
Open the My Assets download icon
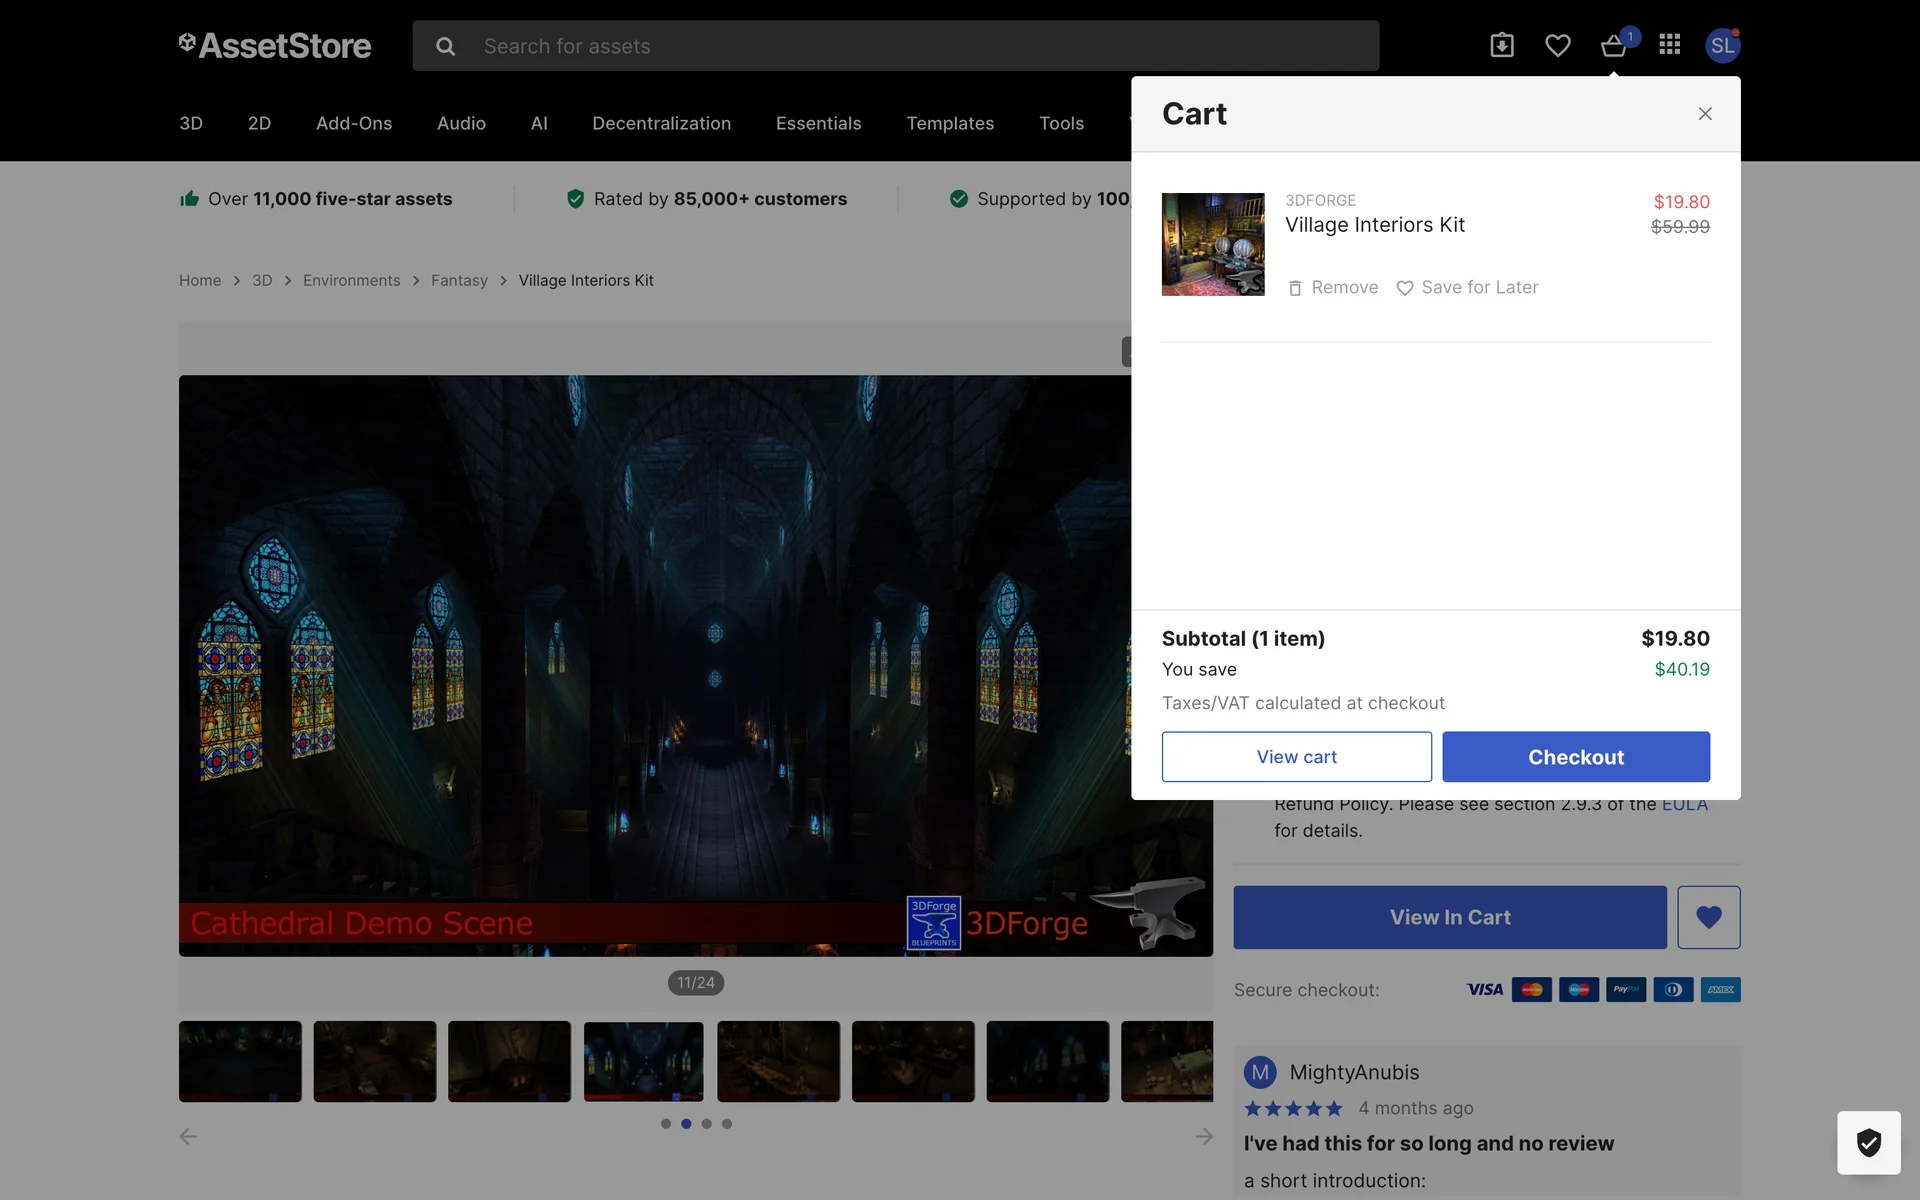pos(1501,45)
